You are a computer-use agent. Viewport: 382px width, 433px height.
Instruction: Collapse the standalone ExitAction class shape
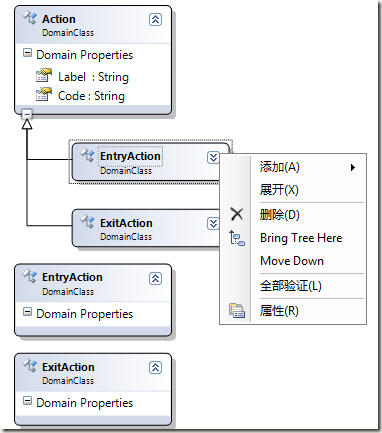155,367
